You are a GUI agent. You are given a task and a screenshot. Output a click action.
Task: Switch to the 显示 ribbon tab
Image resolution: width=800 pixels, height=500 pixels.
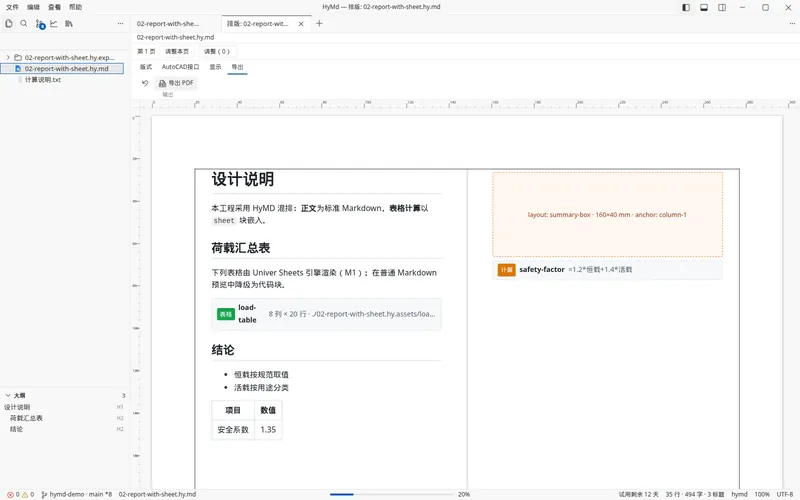215,67
